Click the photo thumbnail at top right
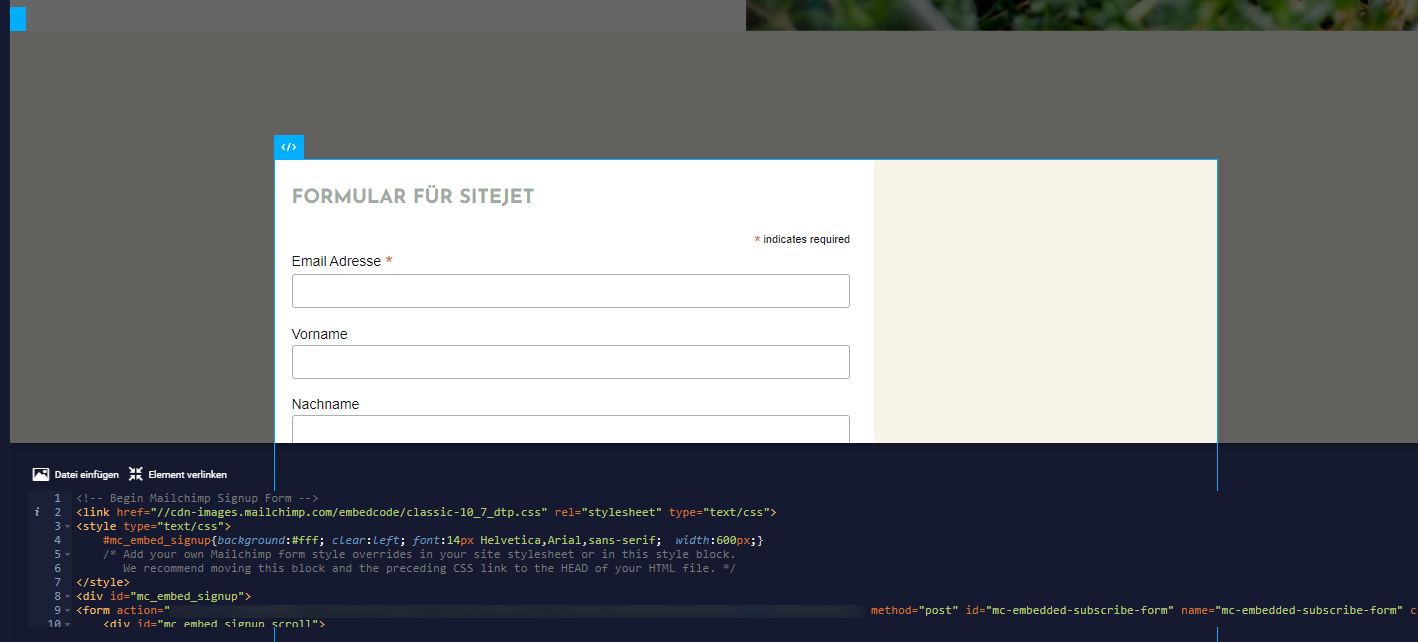Image resolution: width=1418 pixels, height=642 pixels. tap(1082, 15)
